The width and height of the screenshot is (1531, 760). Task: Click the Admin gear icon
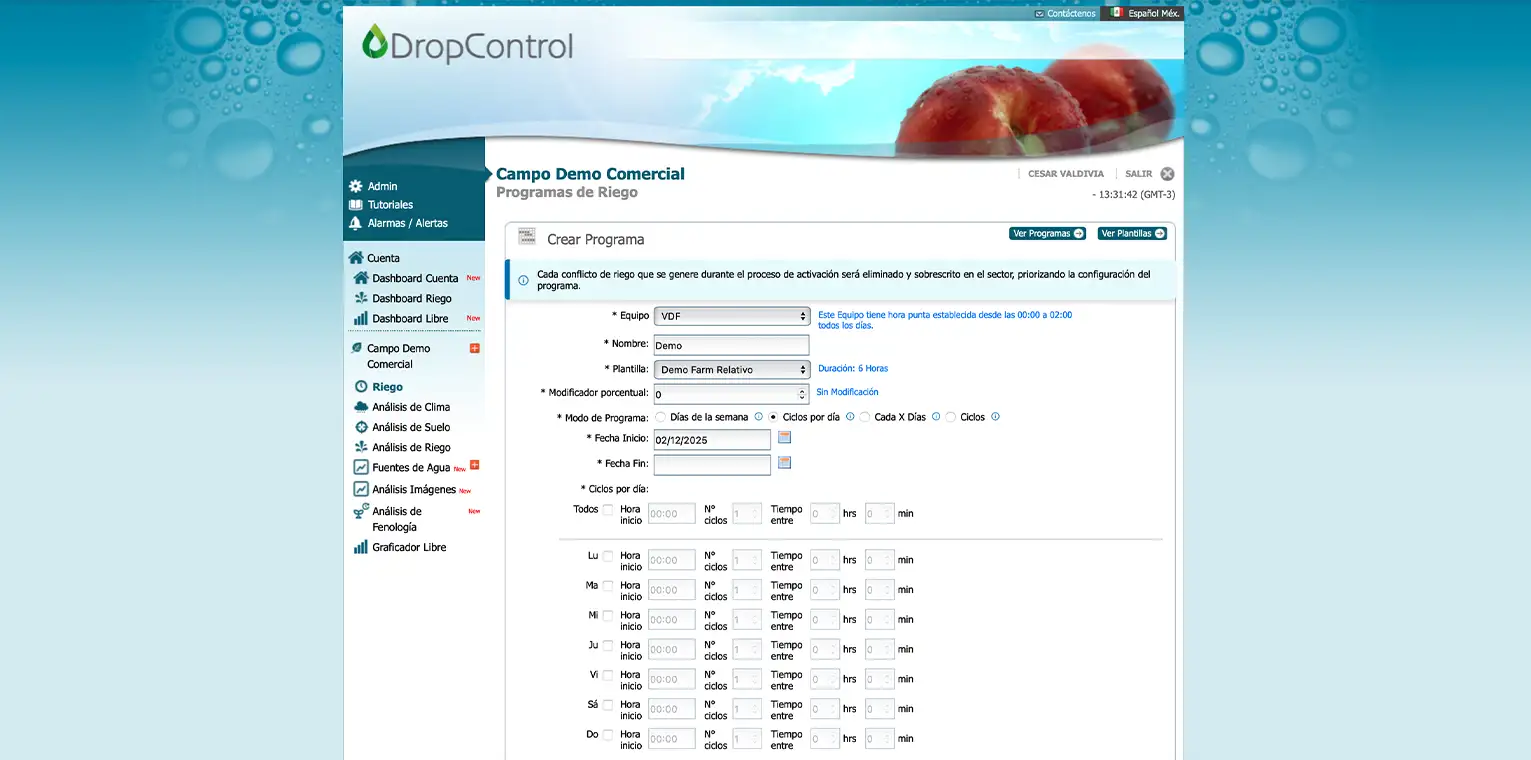pyautogui.click(x=355, y=186)
